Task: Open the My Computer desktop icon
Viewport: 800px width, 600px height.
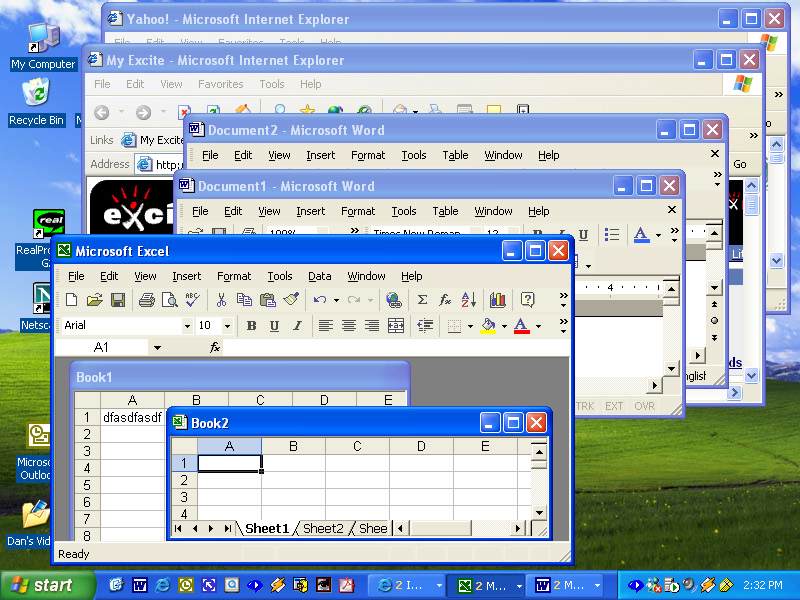Action: tap(43, 46)
